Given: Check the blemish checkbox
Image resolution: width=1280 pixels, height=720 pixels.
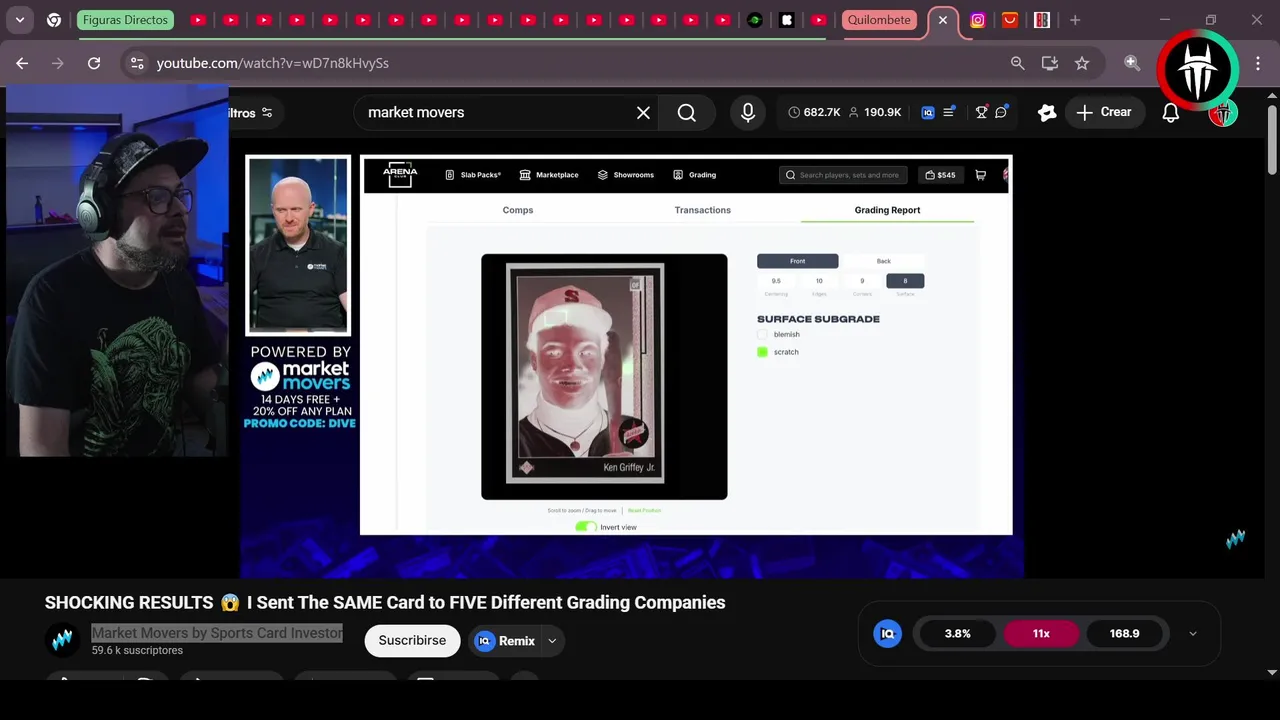Looking at the screenshot, I should [762, 335].
